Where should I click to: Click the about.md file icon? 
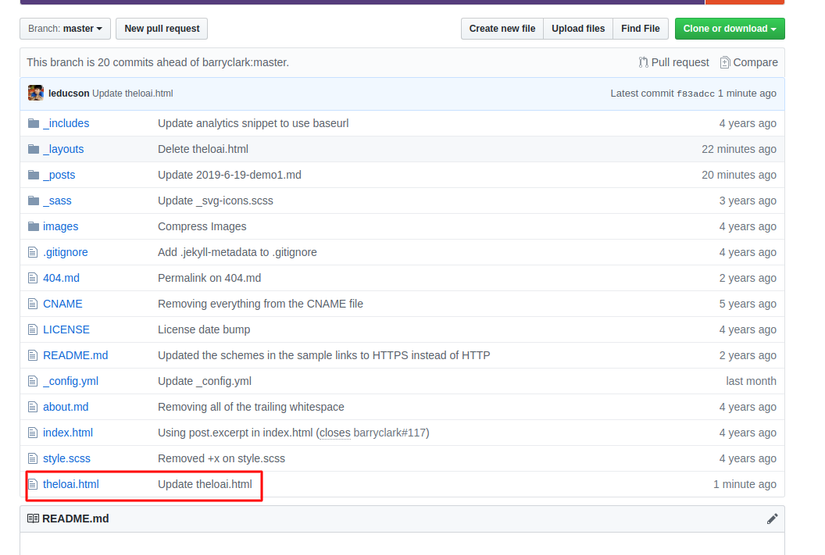(33, 407)
